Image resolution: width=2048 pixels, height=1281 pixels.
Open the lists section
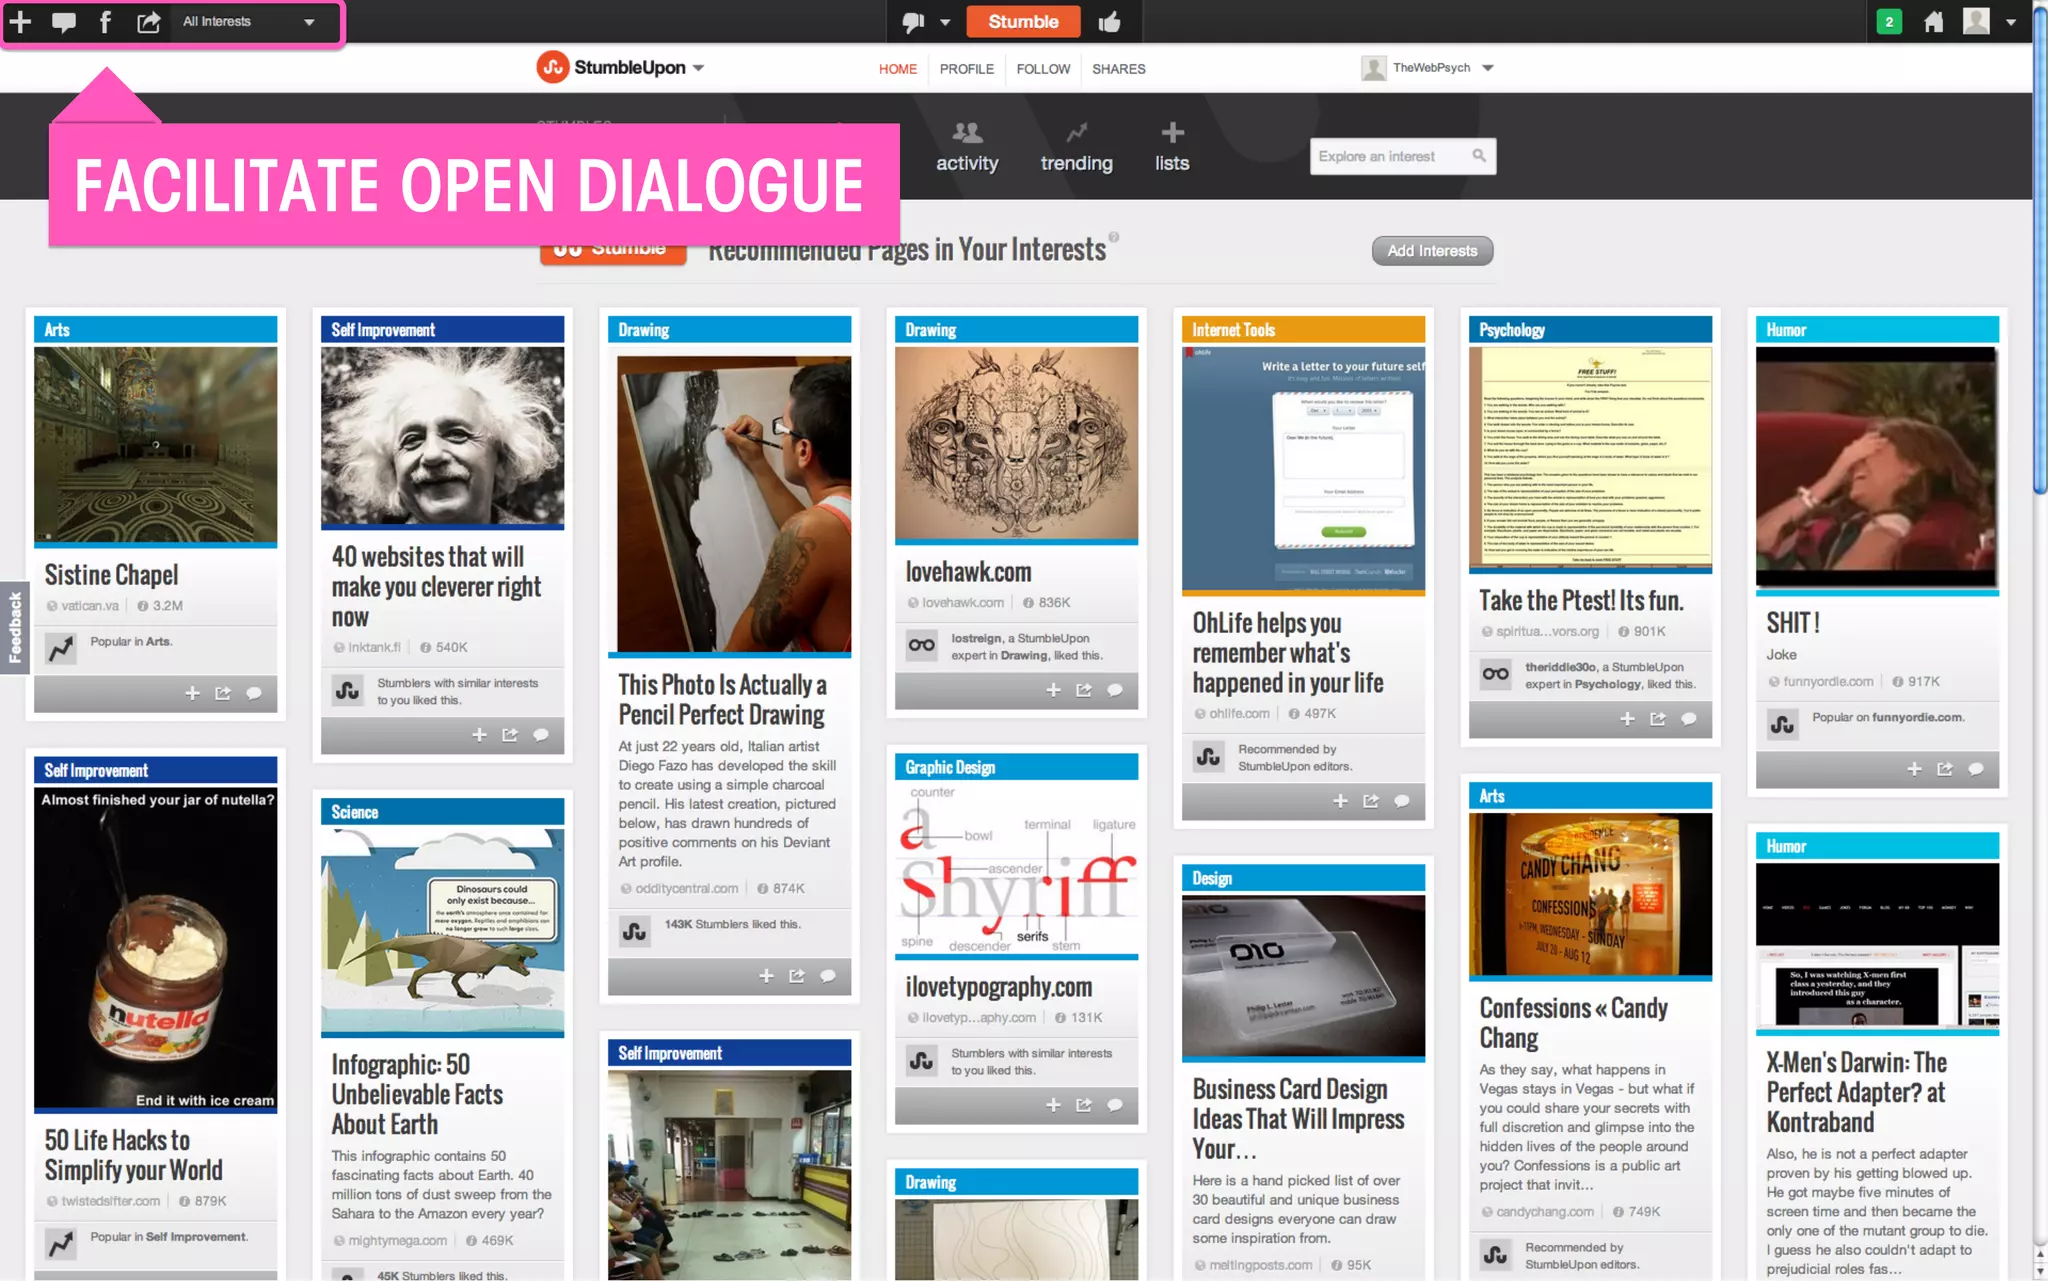pos(1172,147)
